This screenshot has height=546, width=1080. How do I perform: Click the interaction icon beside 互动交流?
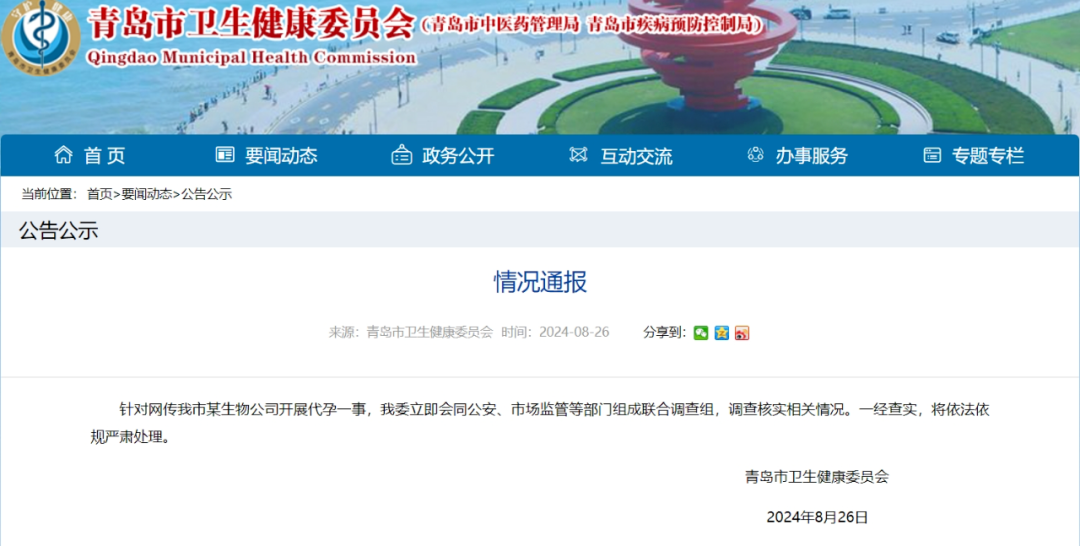pos(579,155)
